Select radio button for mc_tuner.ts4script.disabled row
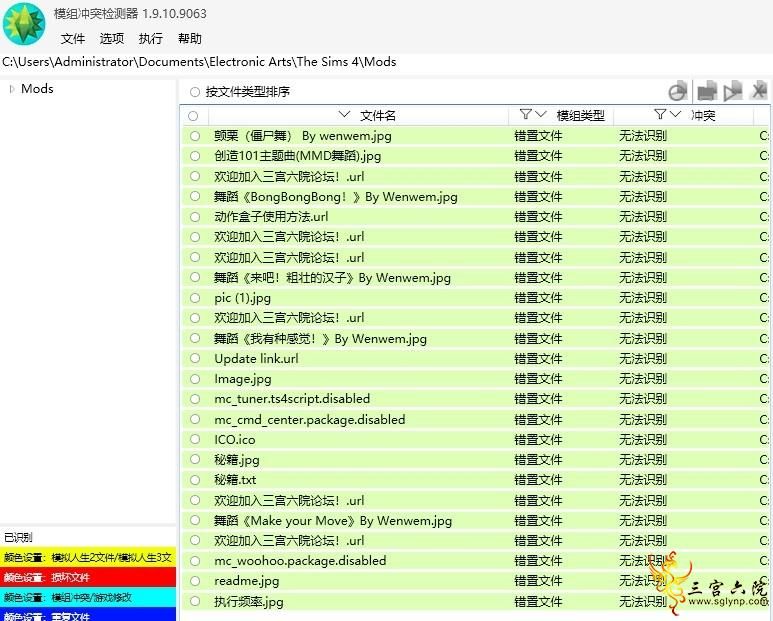The width and height of the screenshot is (773, 621). (195, 399)
